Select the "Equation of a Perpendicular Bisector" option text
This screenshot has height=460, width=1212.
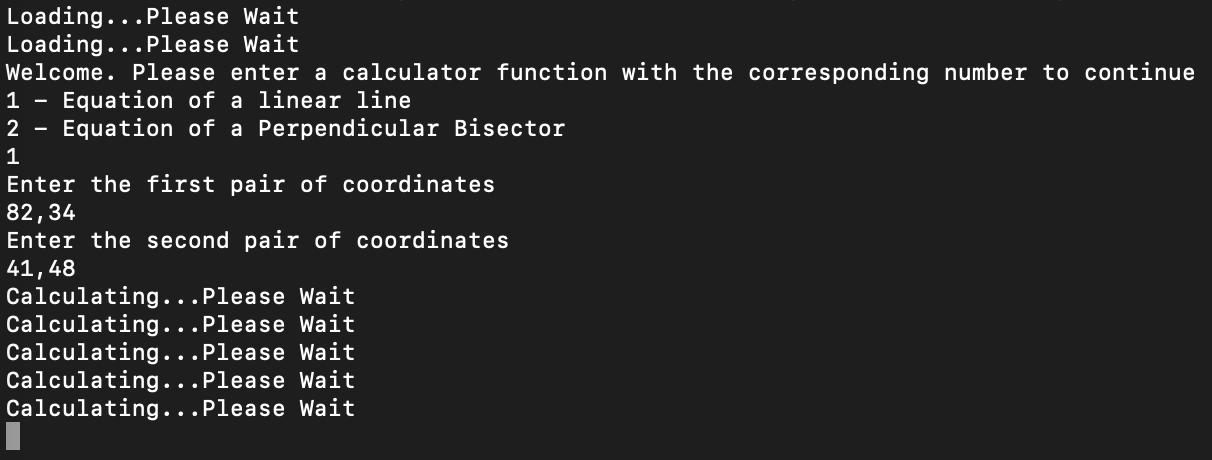pos(313,128)
